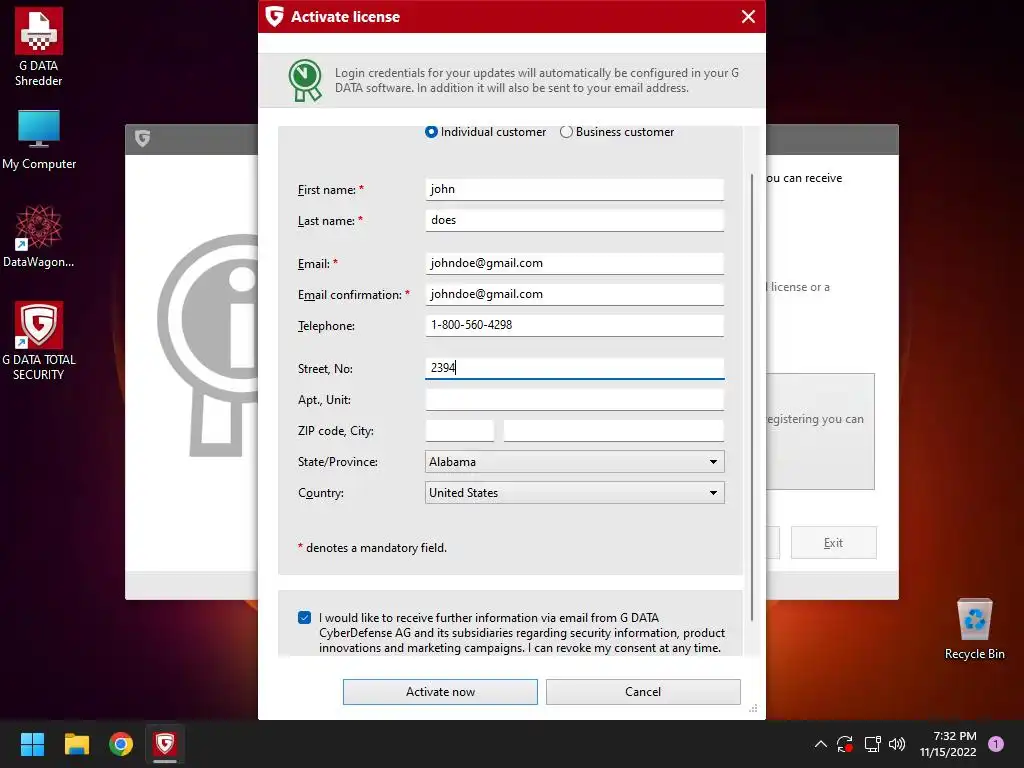Open the G DATA Shredder desktop icon
Image resolution: width=1024 pixels, height=768 pixels.
[39, 47]
